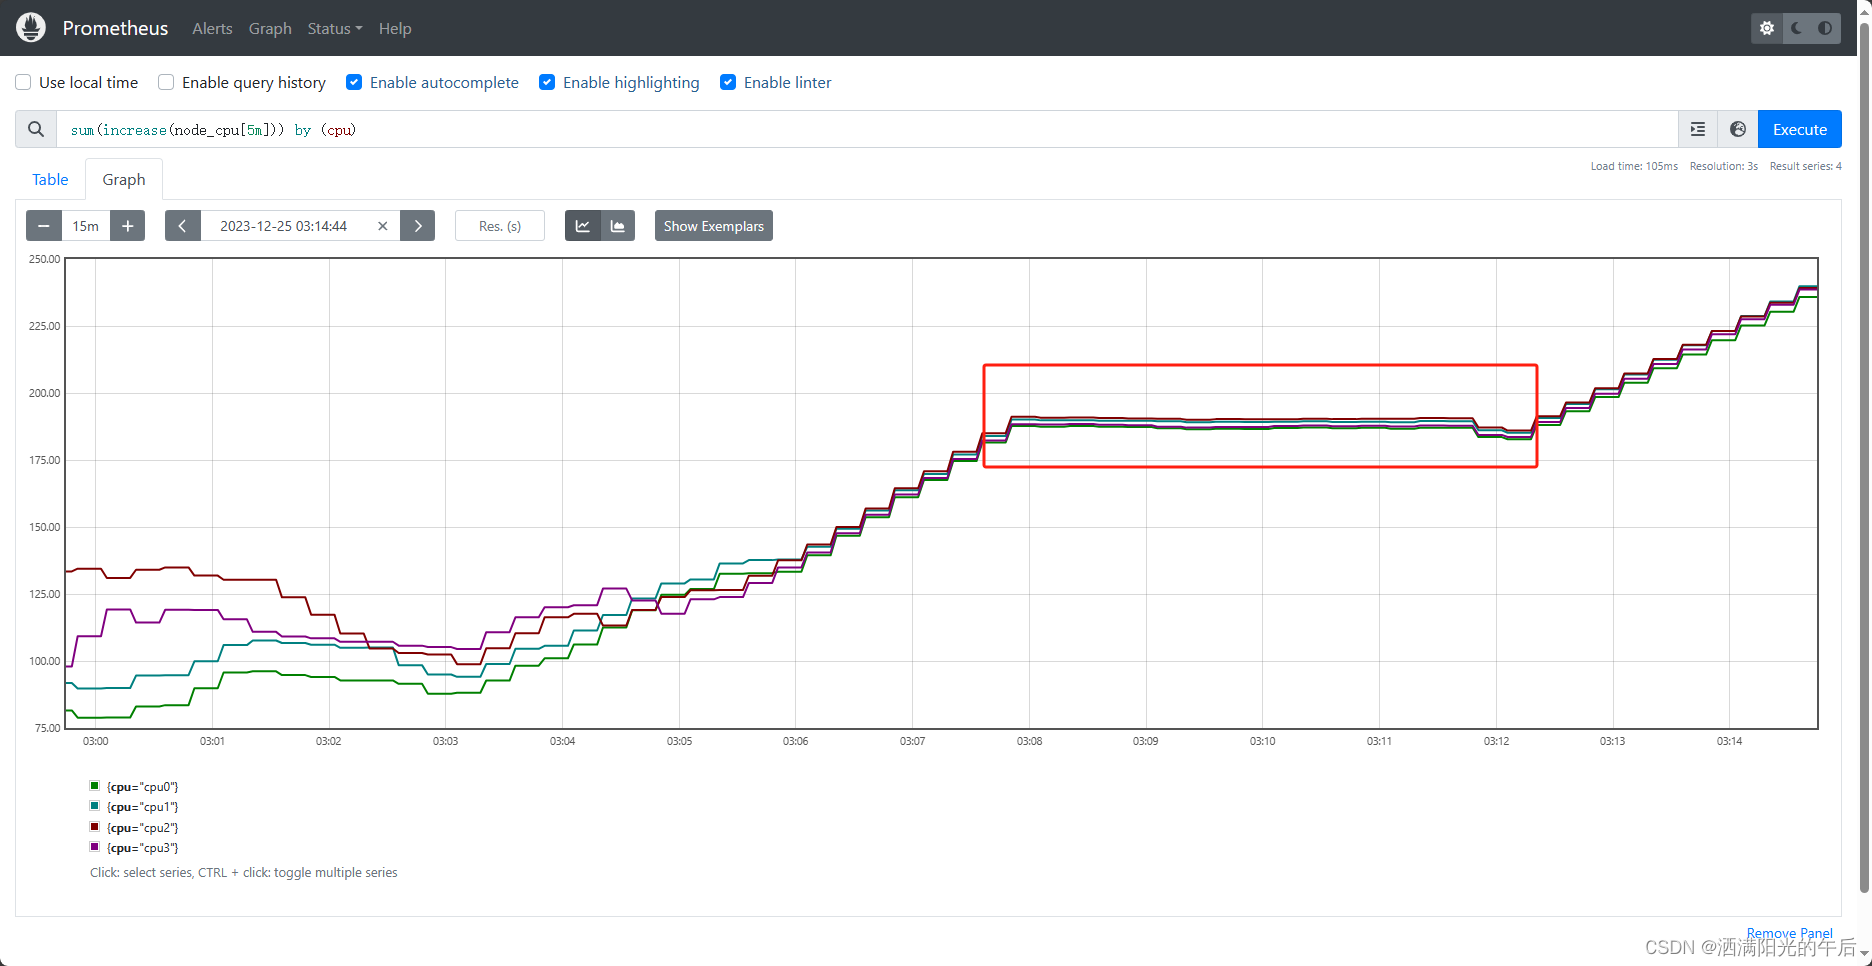Viewport: 1872px width, 966px height.
Task: Click the Prometheus logo icon
Action: point(30,27)
